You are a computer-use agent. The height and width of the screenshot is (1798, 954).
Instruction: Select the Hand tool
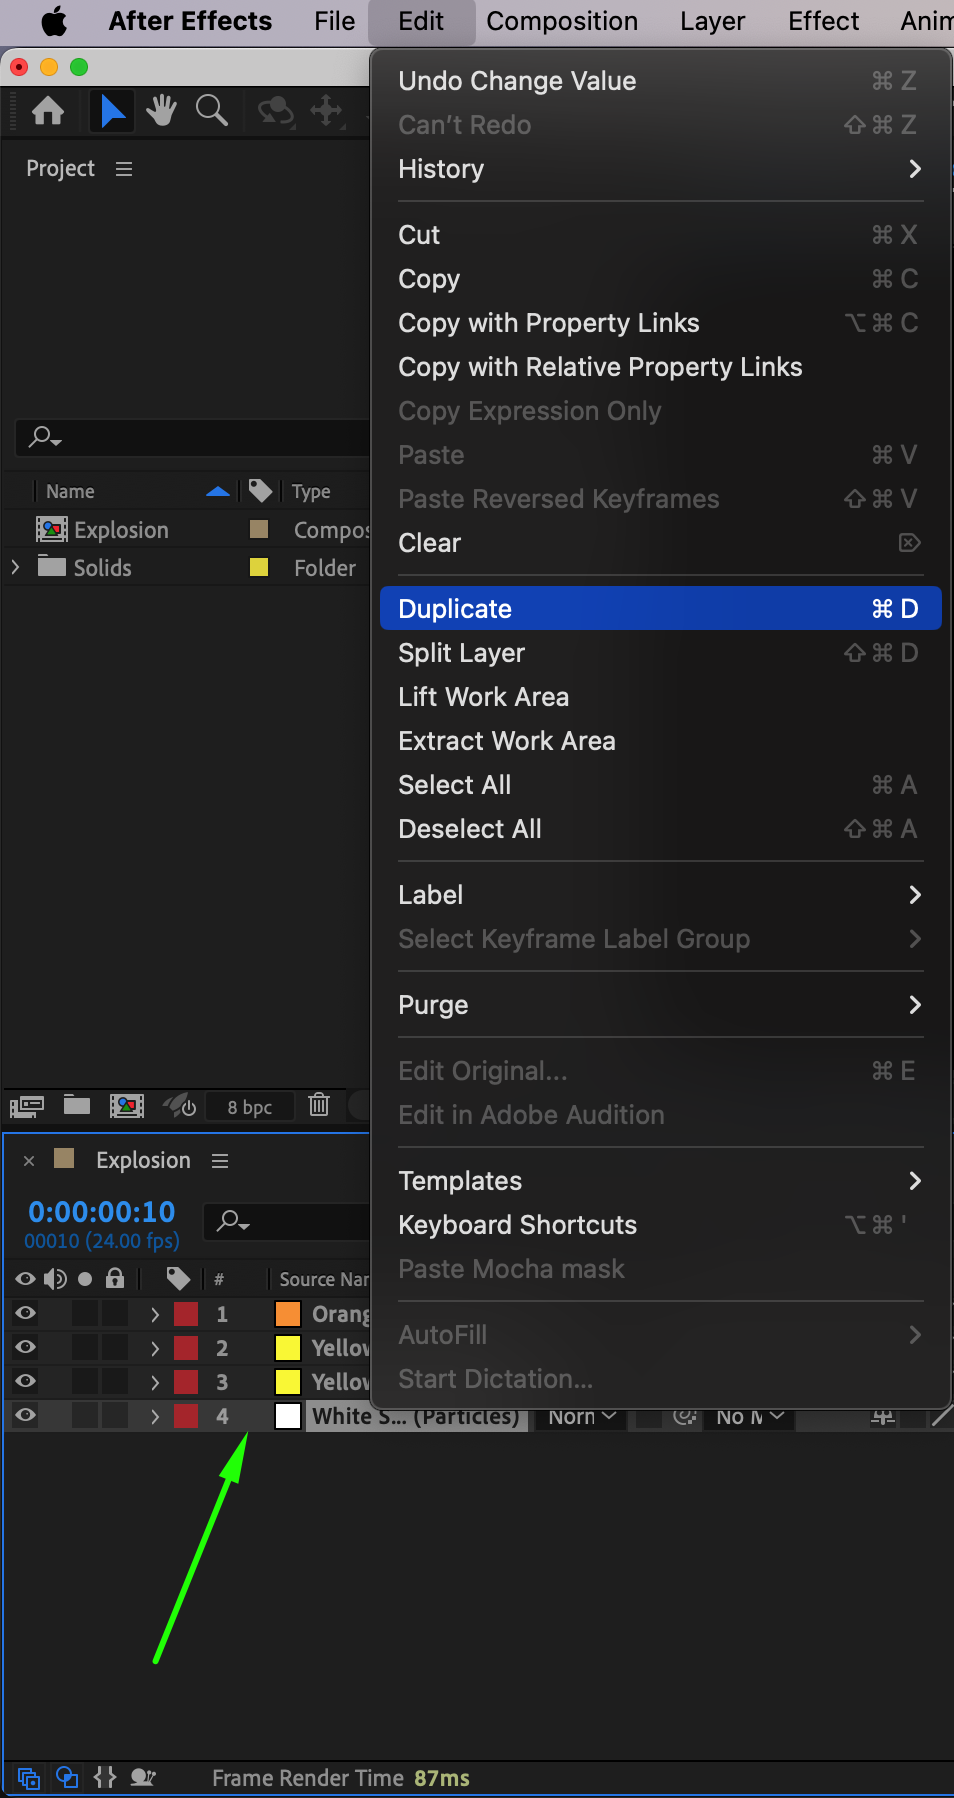click(x=161, y=111)
